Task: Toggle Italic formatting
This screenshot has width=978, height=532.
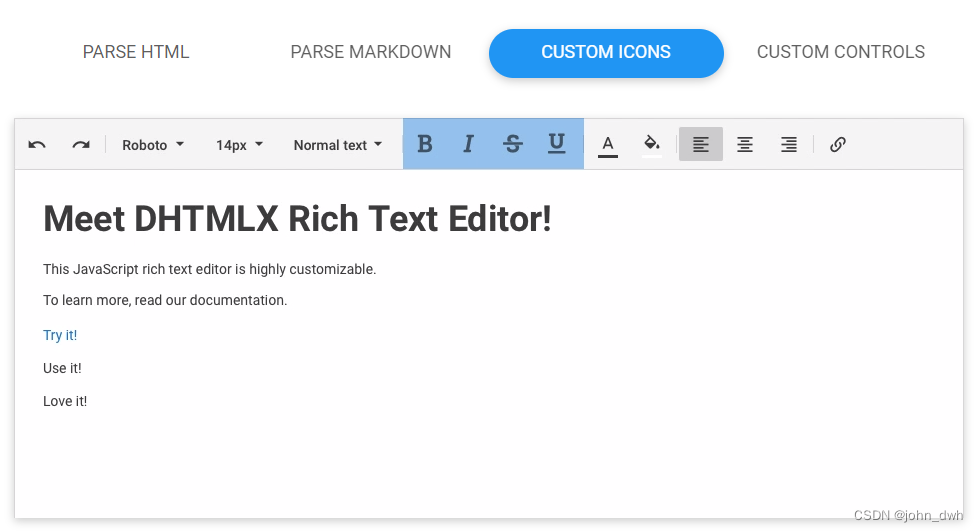Action: 468,144
